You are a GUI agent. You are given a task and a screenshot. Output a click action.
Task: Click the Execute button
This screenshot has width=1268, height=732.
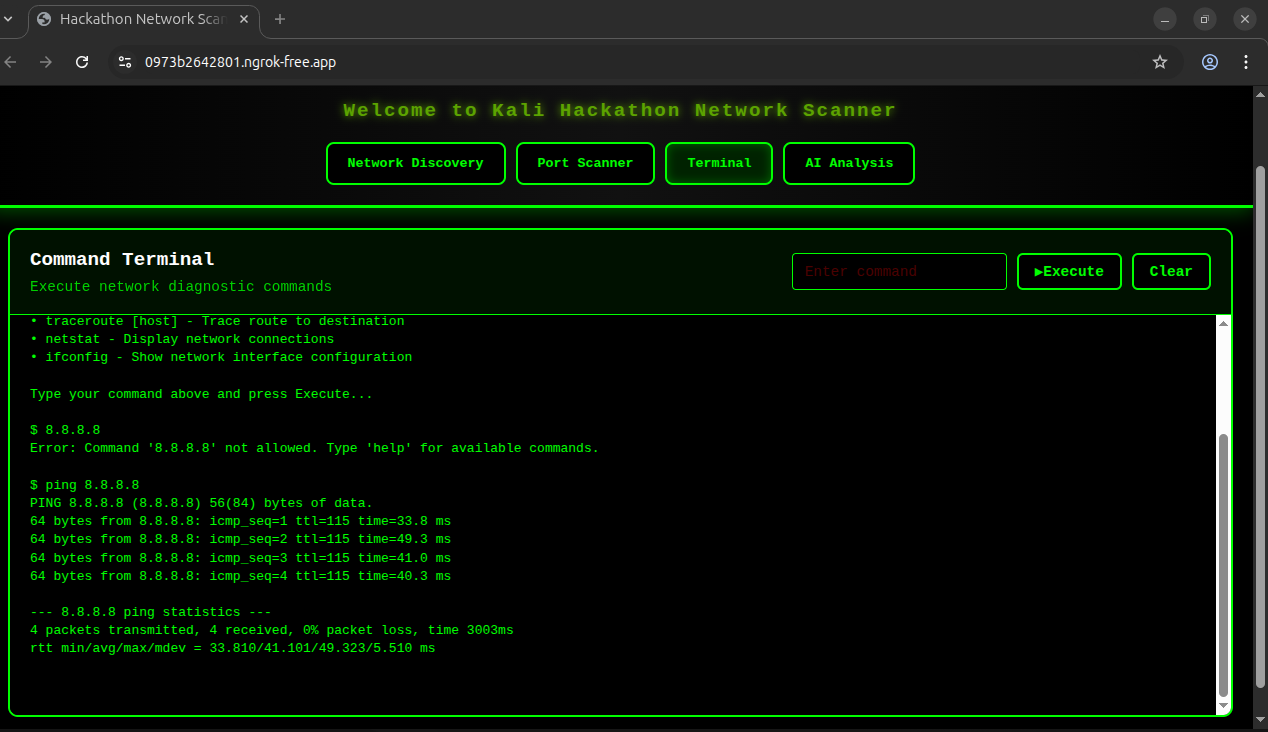[1069, 271]
